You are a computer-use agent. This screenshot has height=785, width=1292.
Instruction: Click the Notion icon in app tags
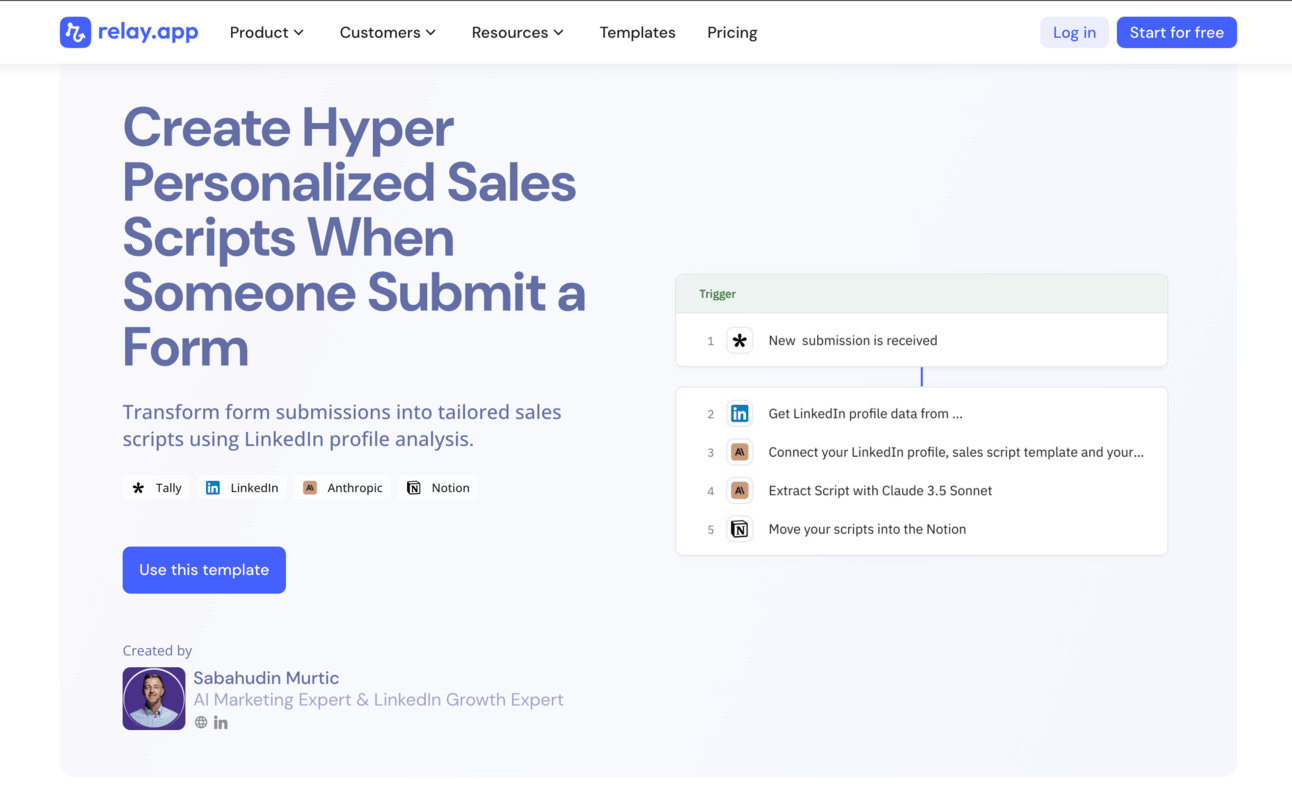[x=414, y=488]
